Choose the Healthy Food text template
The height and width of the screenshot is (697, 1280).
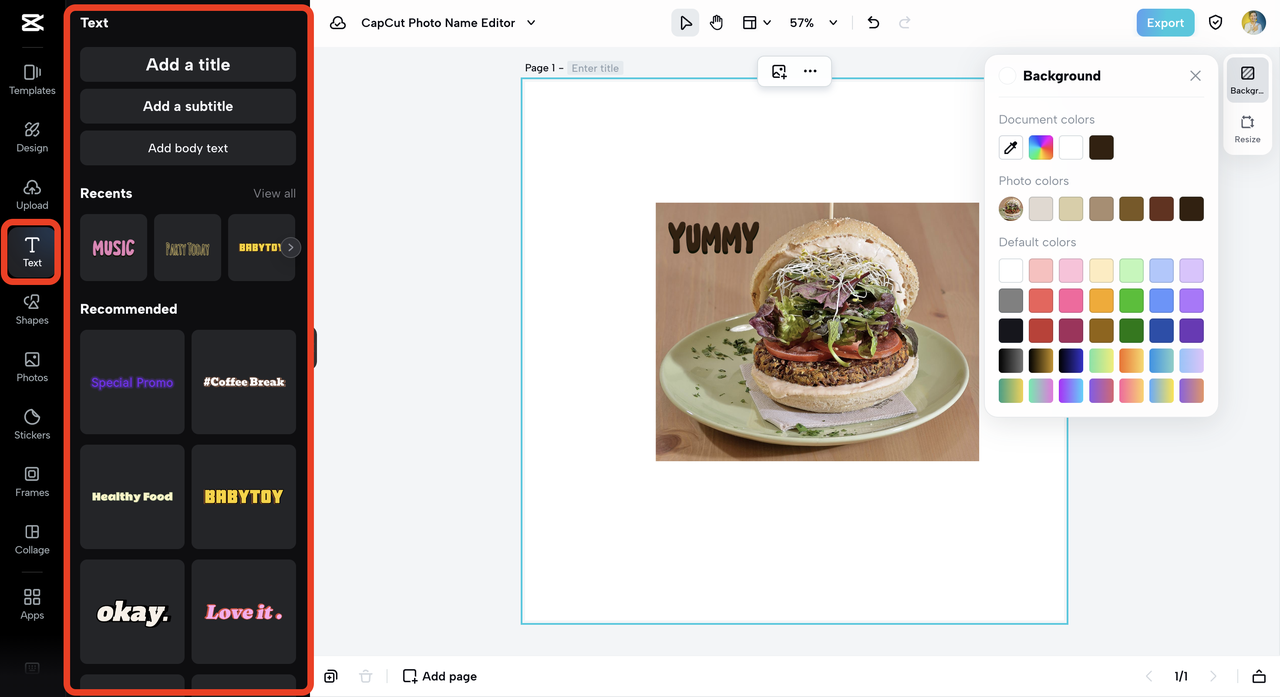pyautogui.click(x=132, y=497)
